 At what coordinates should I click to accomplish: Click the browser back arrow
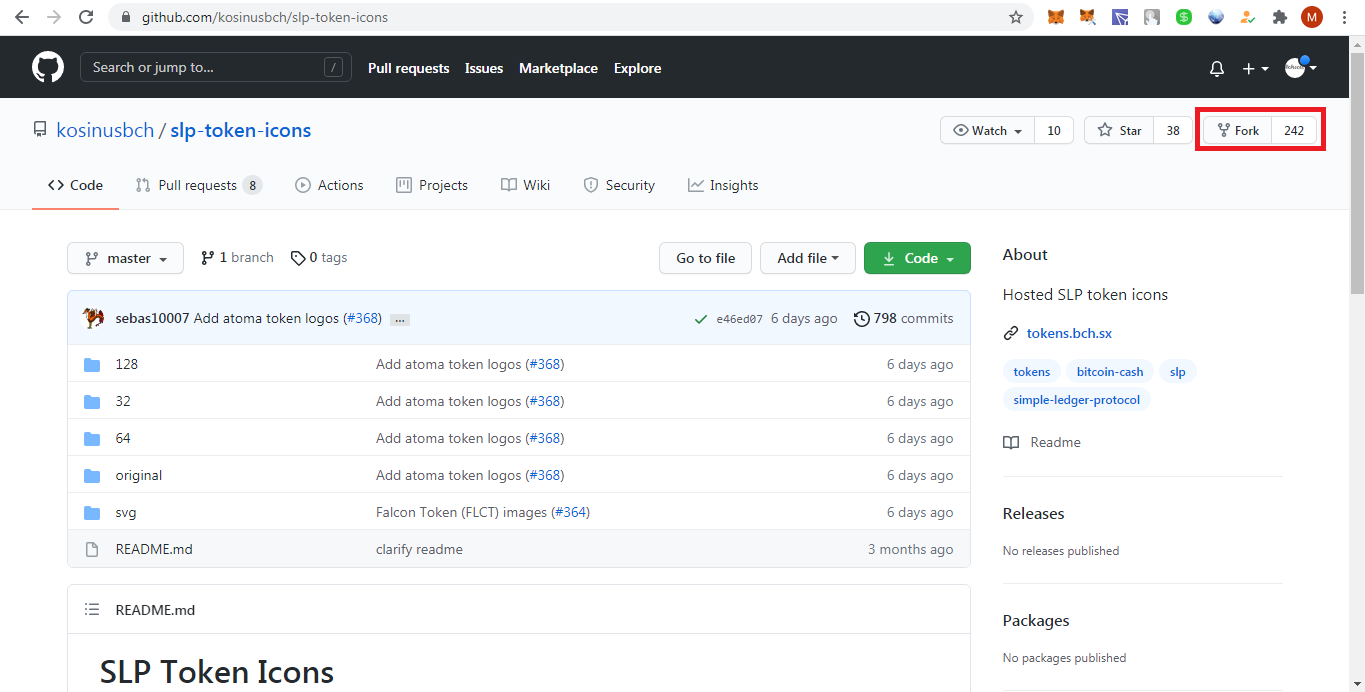[x=22, y=17]
